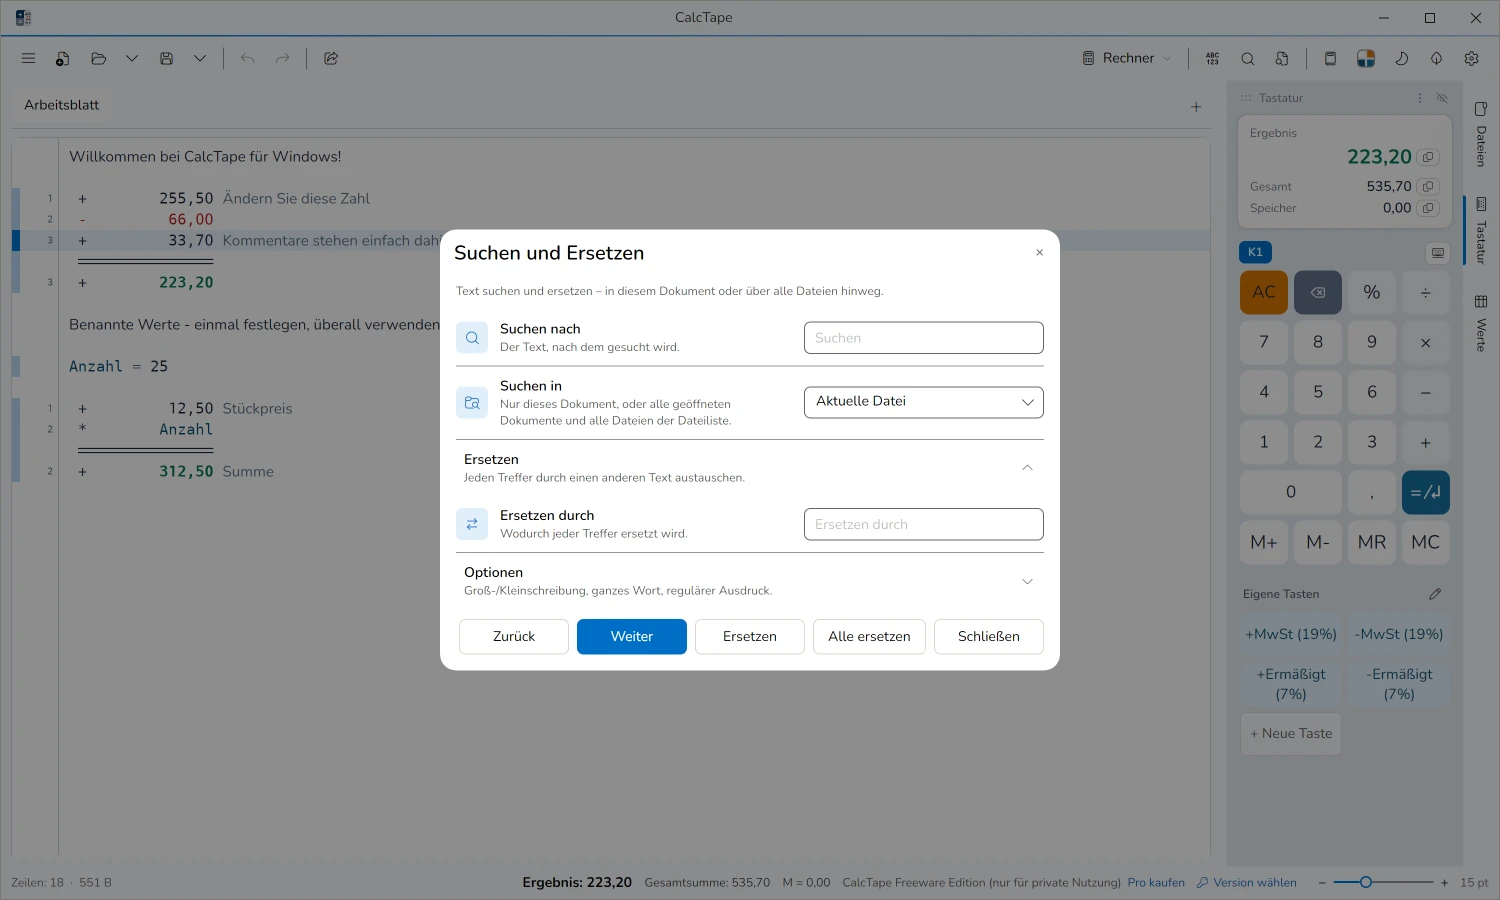Screen dimensions: 1500x900
Task: Click the percent key on keypad
Action: tap(1372, 292)
